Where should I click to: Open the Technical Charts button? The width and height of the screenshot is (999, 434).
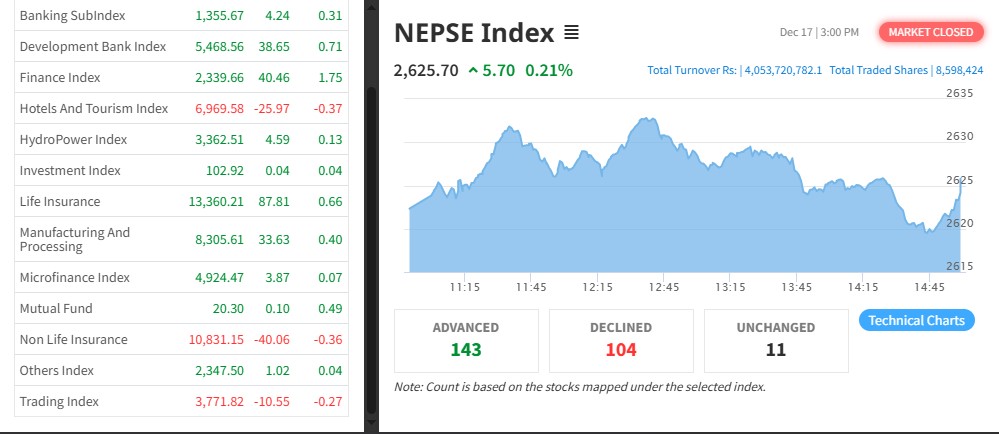(916, 320)
